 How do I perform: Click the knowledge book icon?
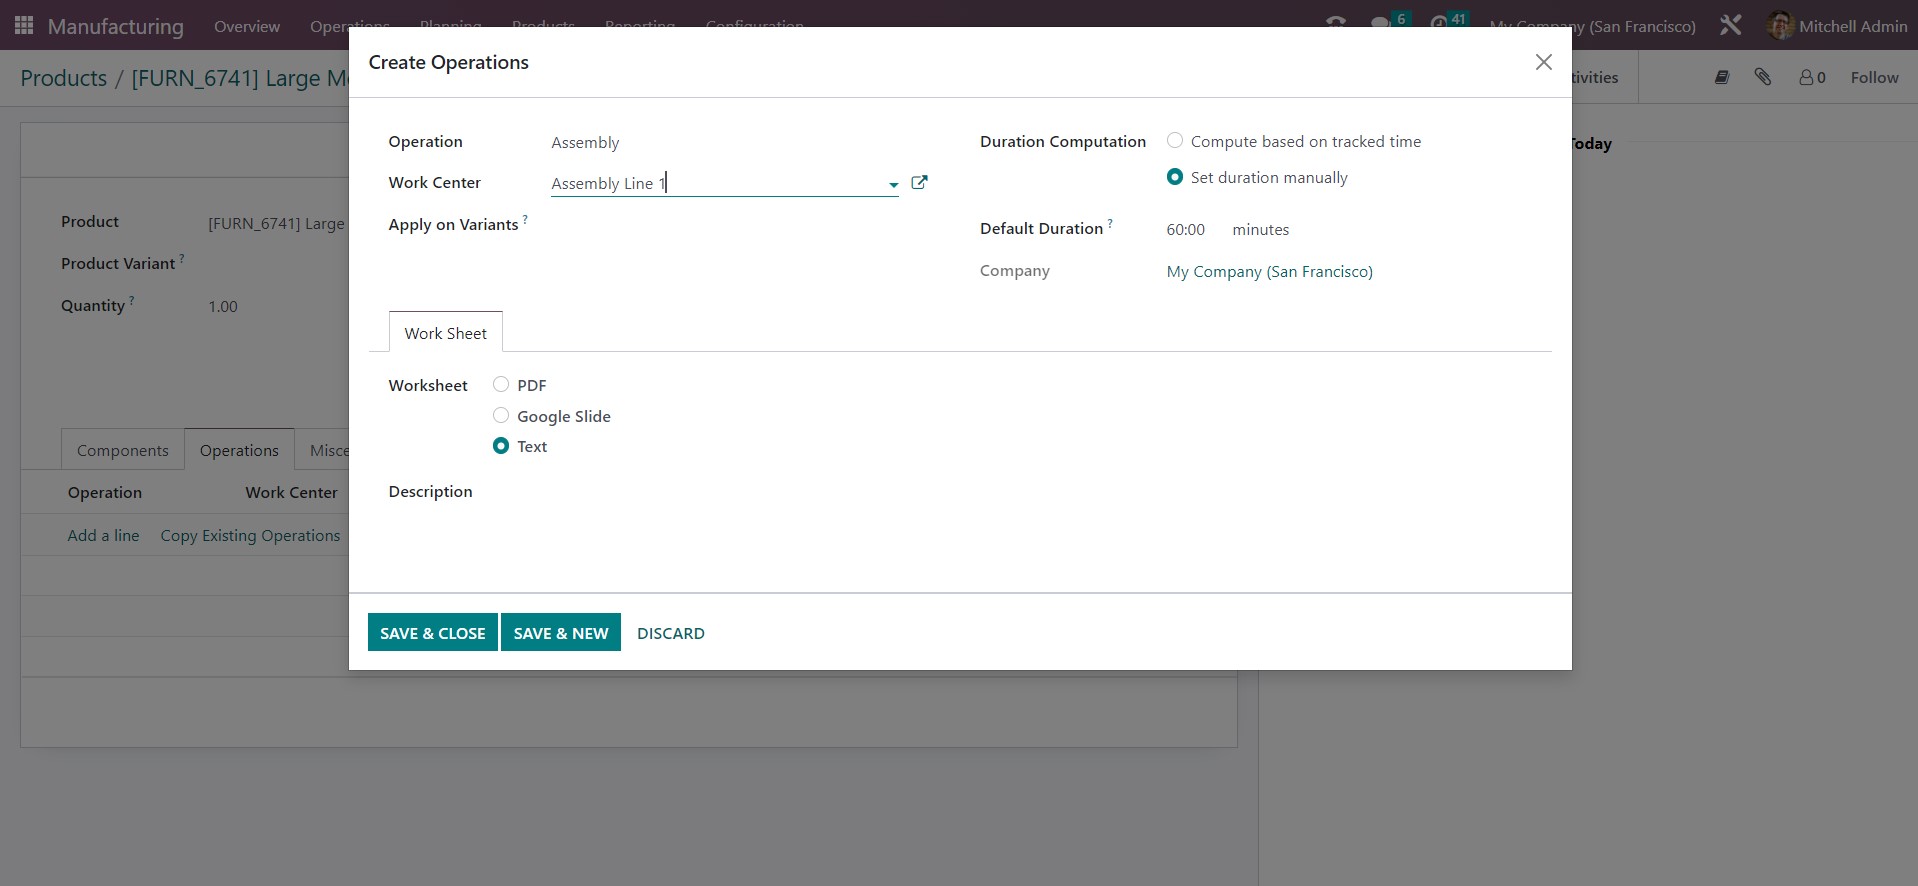click(1721, 77)
